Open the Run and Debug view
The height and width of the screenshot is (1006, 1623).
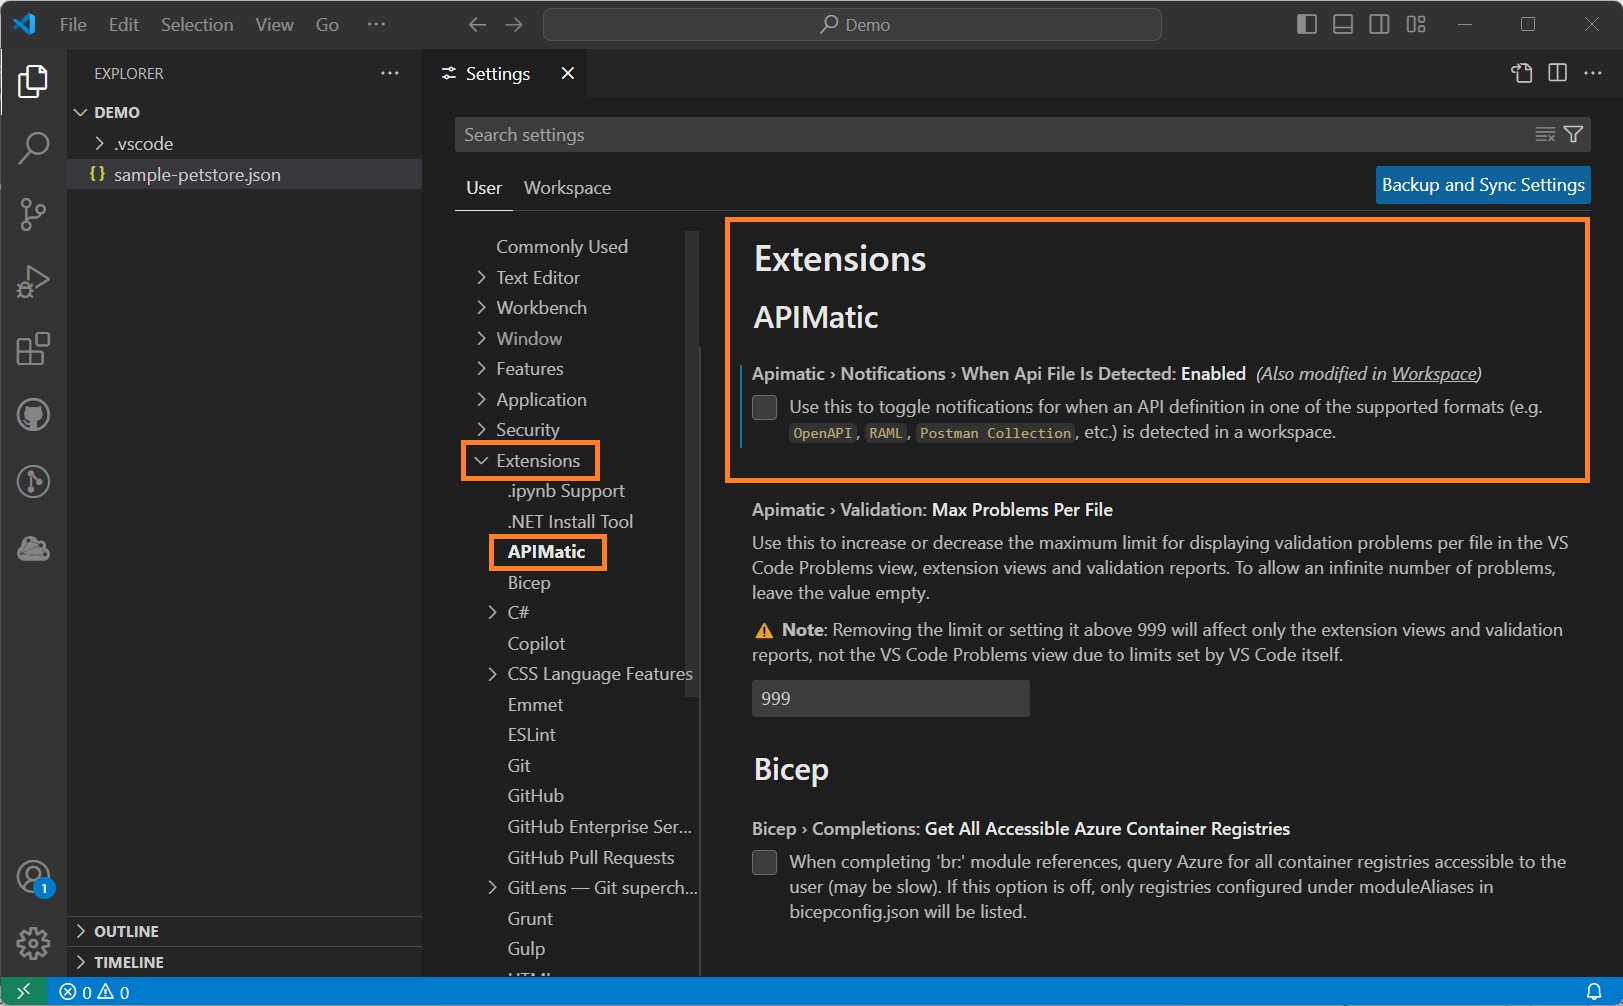pos(33,281)
